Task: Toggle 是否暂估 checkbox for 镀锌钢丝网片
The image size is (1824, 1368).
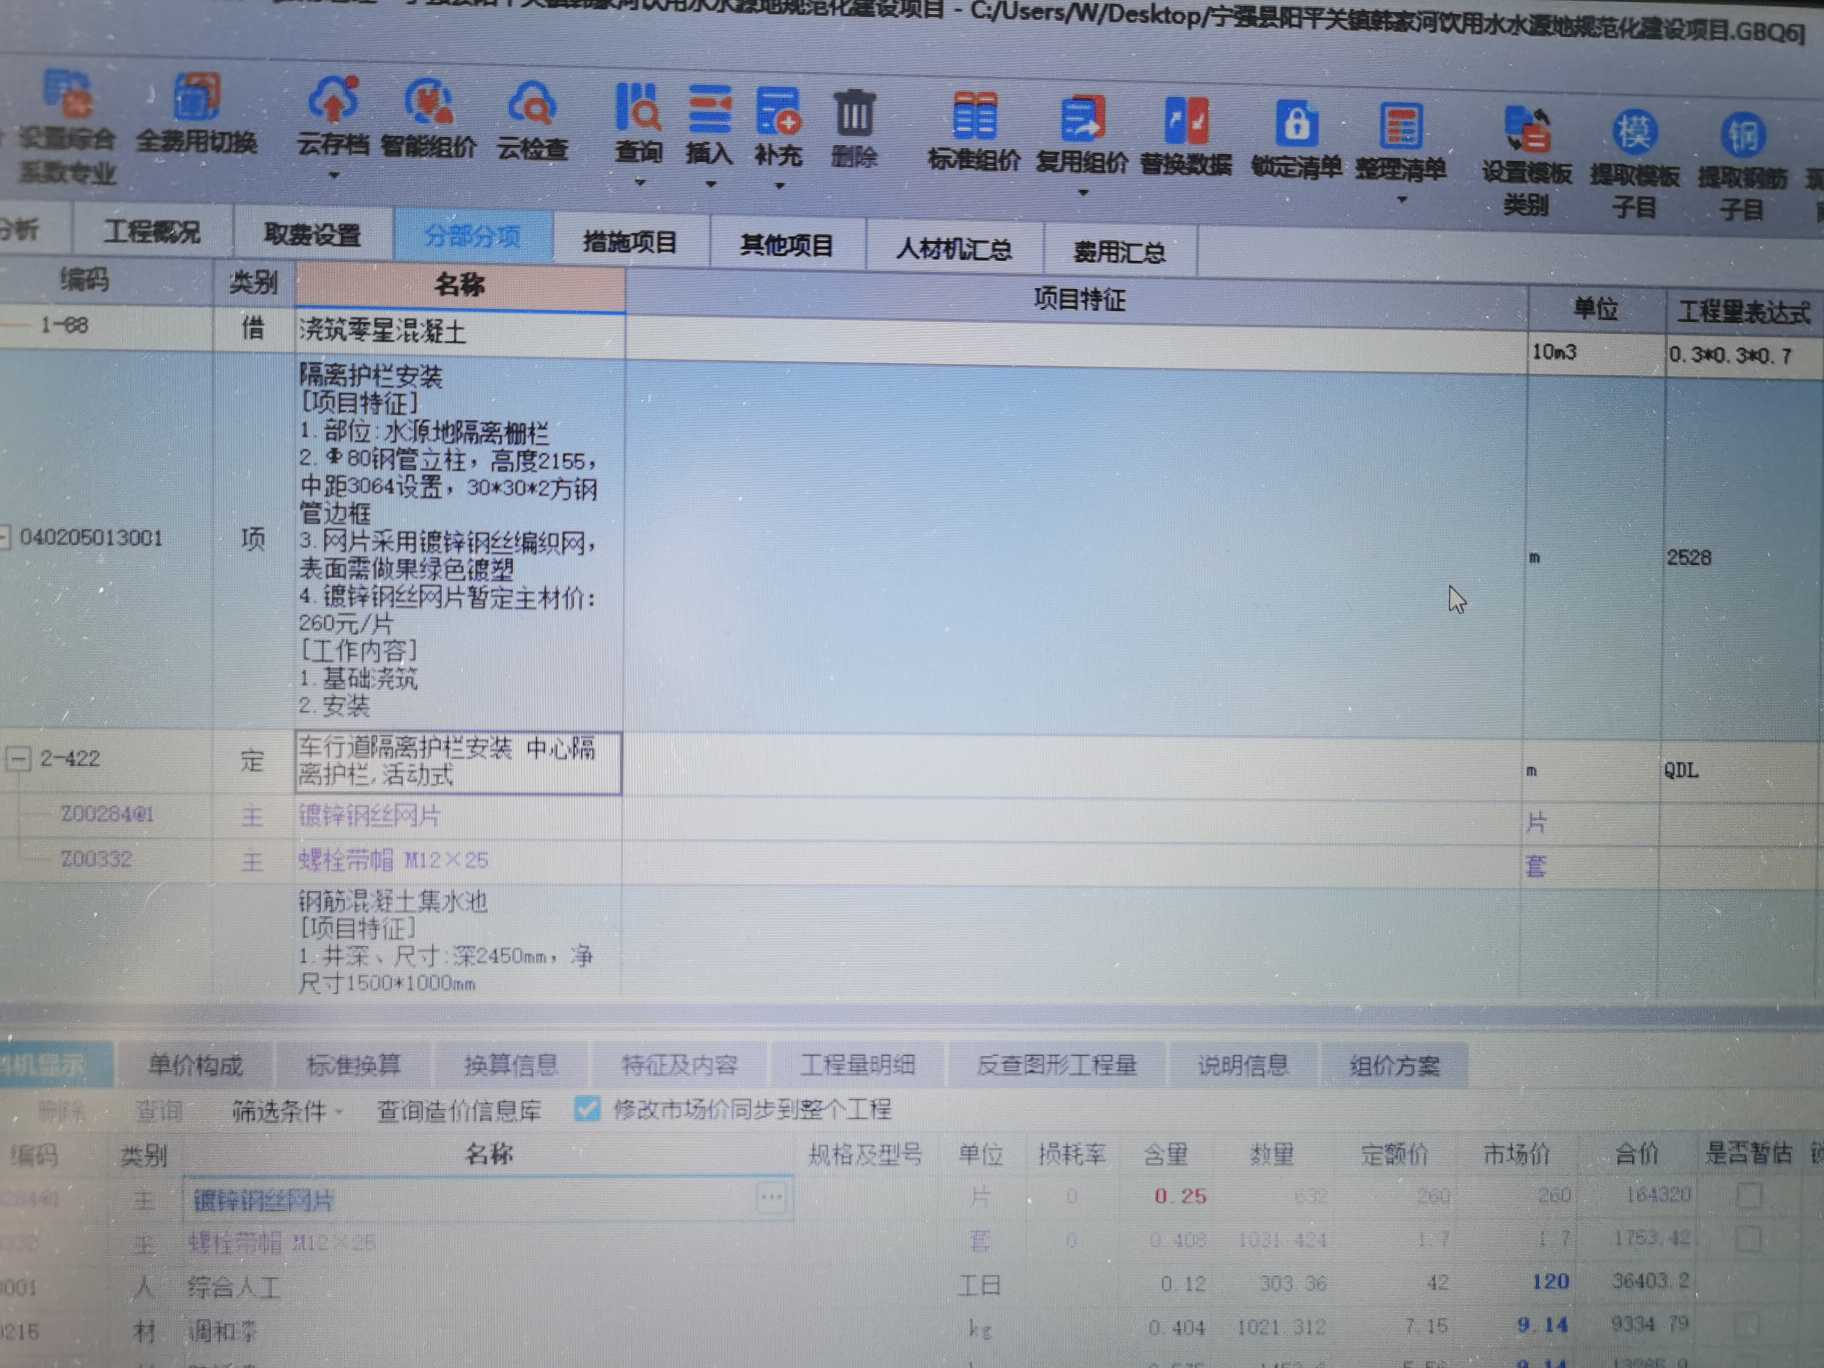Action: click(x=1749, y=1195)
